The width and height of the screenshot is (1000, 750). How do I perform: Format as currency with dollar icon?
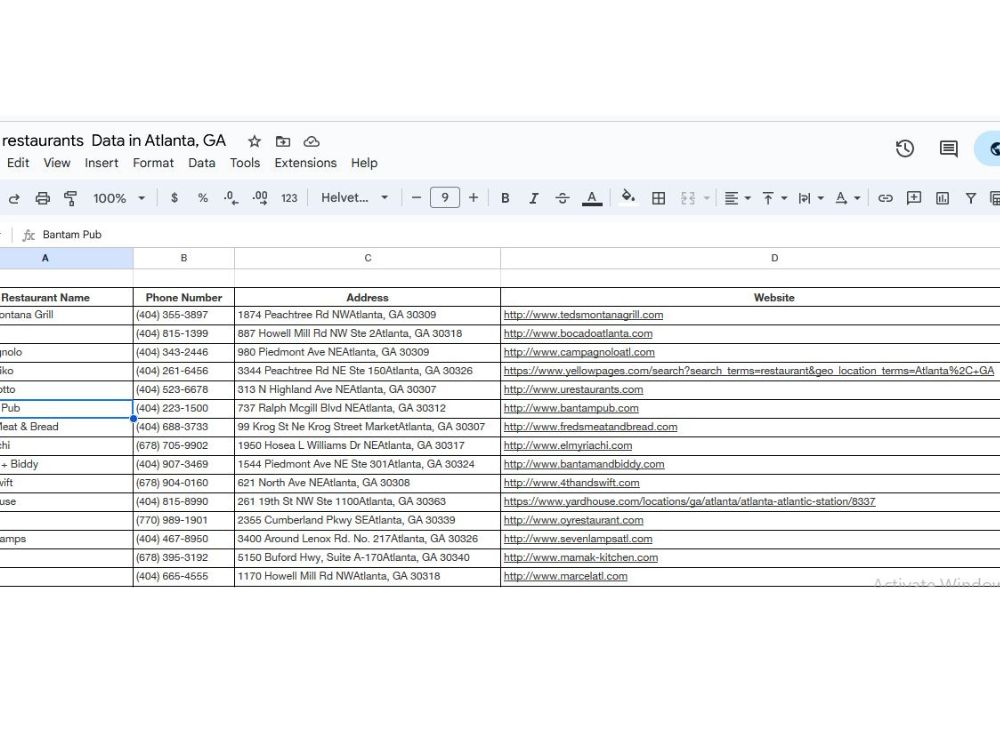(174, 198)
